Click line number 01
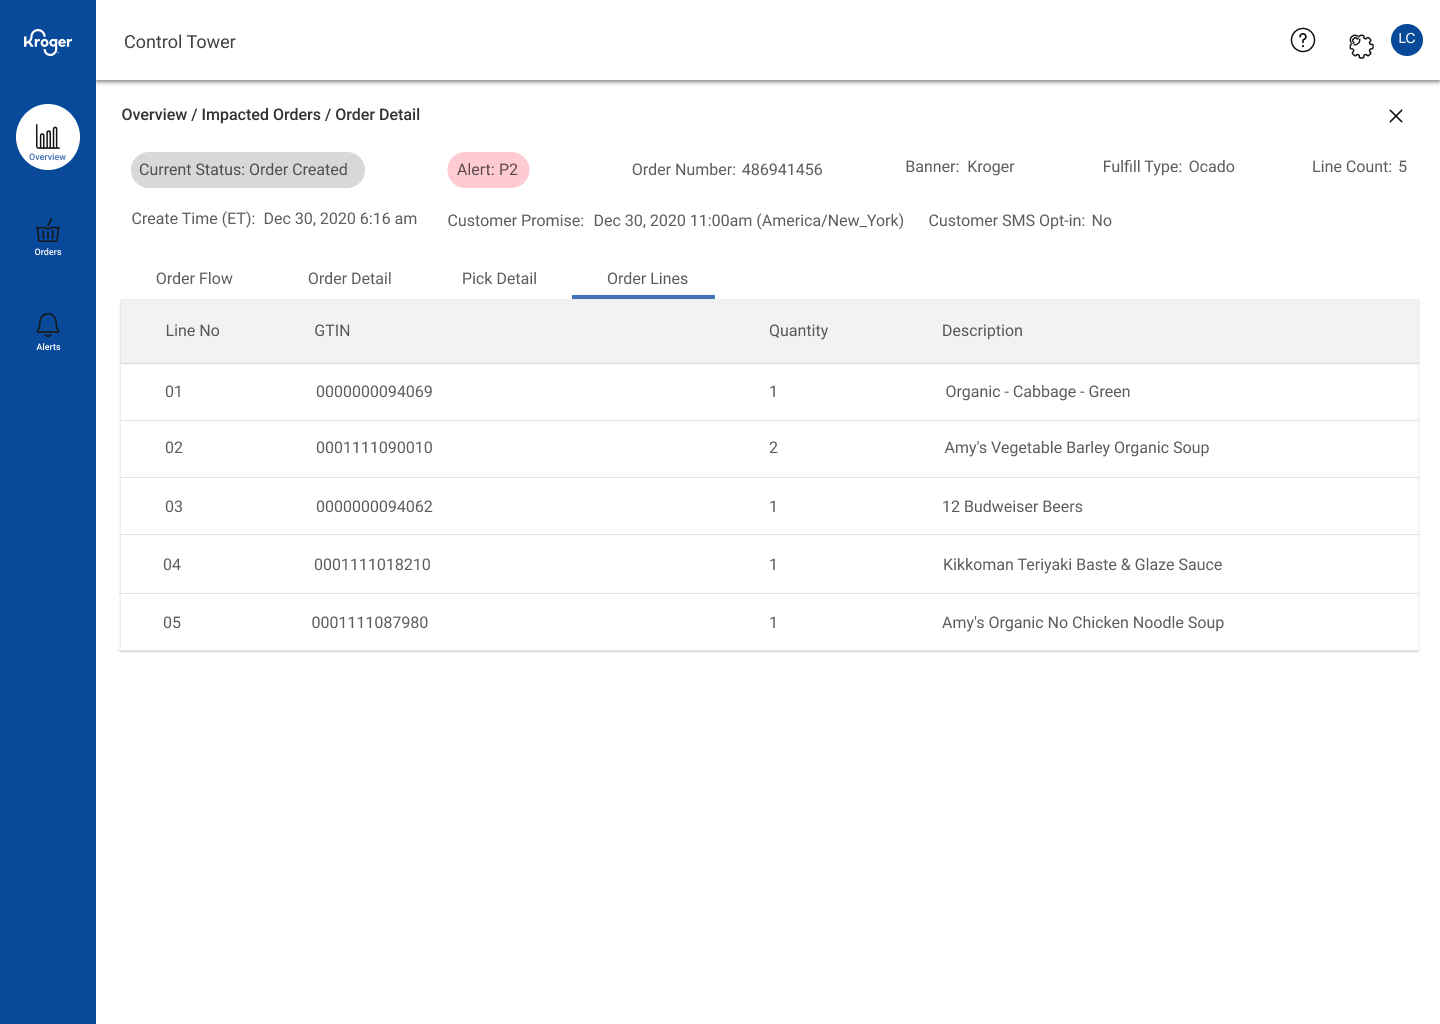Viewport: 1440px width, 1024px height. (174, 392)
